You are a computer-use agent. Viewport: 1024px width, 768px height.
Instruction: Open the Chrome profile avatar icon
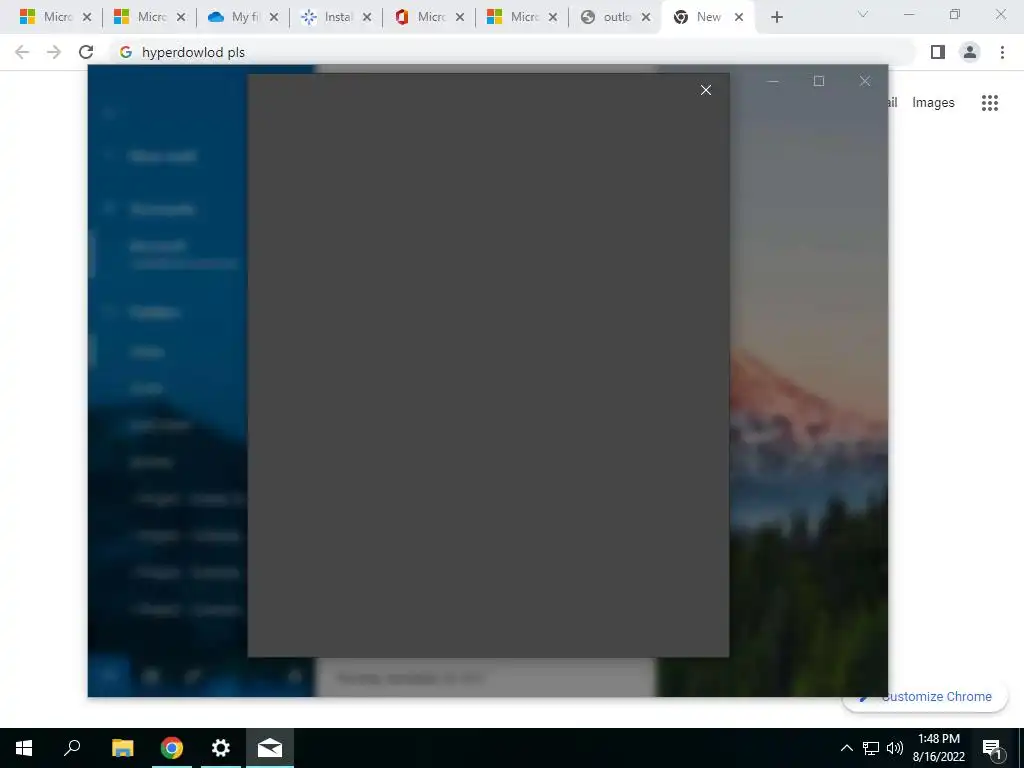(970, 52)
